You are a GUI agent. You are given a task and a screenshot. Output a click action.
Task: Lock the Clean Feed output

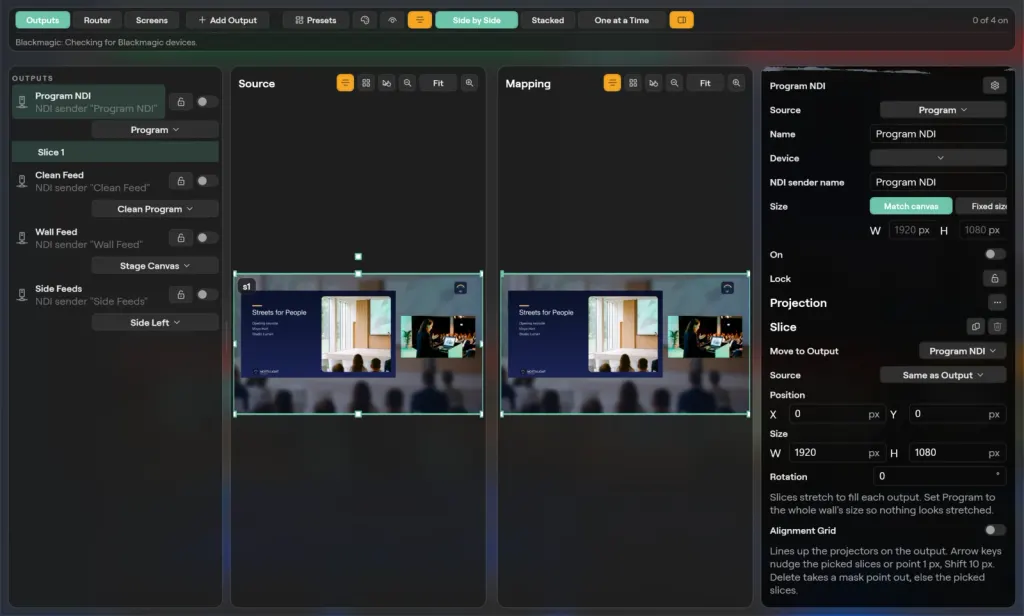181,181
